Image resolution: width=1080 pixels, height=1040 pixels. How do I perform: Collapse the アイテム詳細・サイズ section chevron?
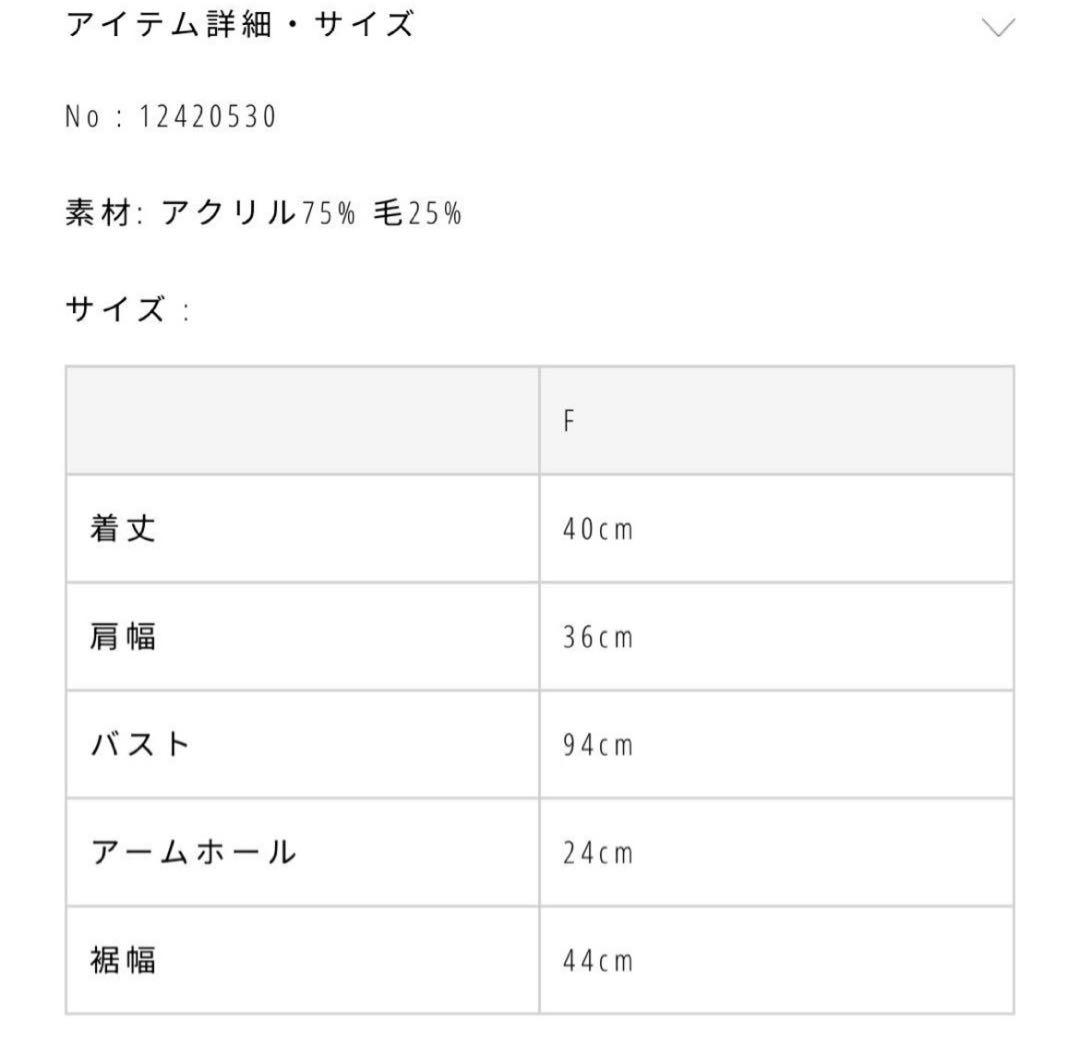pos(998,27)
